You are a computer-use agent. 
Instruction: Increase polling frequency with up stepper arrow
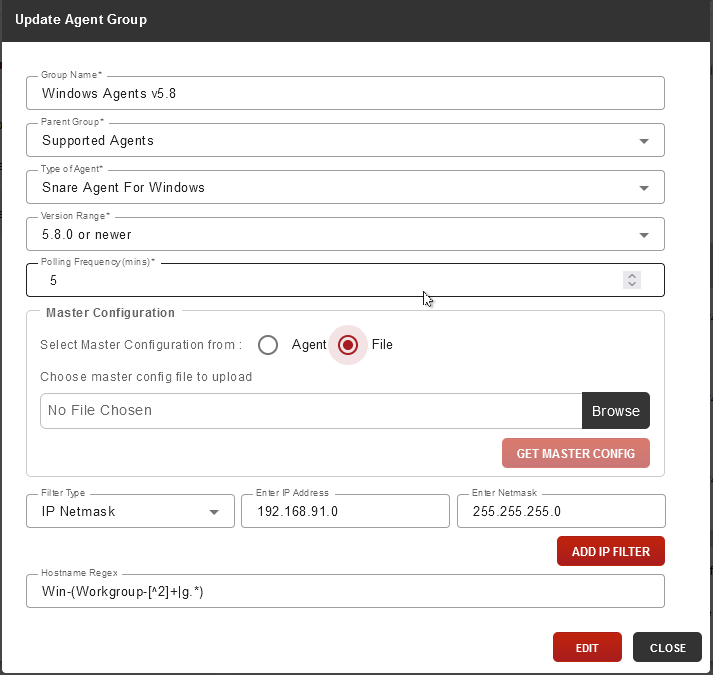pyautogui.click(x=632, y=276)
